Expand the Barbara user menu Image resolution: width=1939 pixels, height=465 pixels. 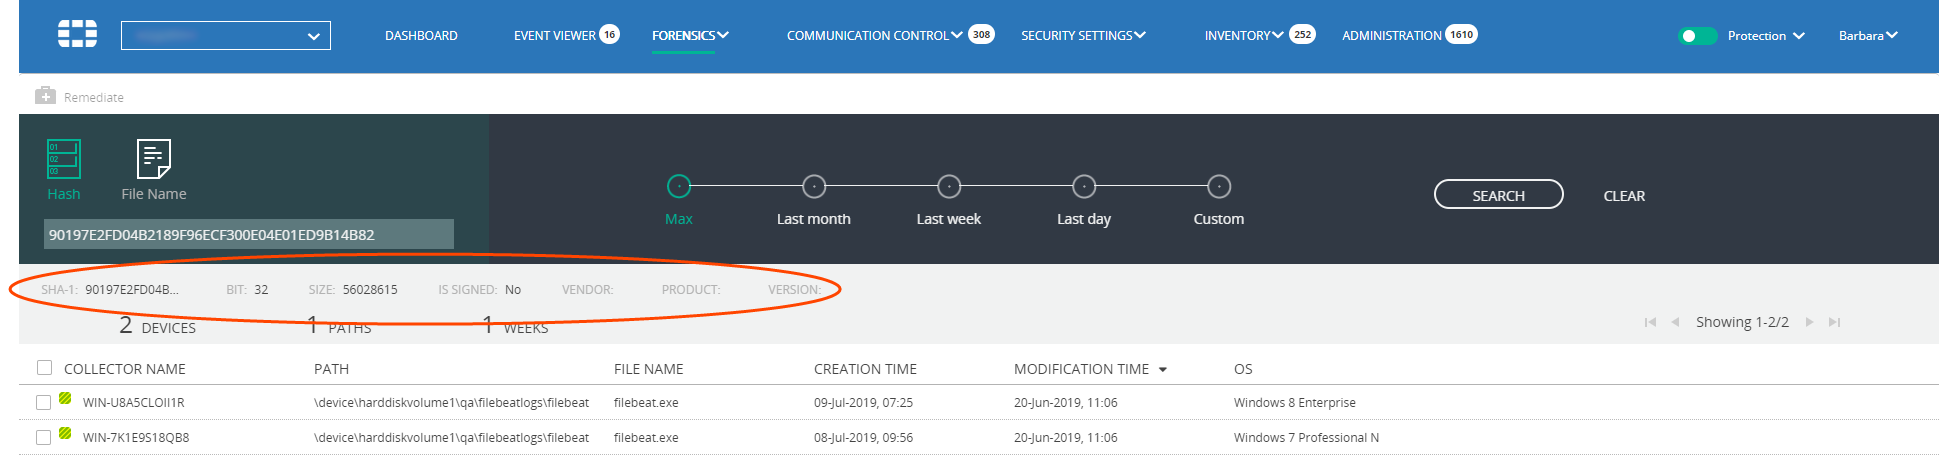(1867, 36)
